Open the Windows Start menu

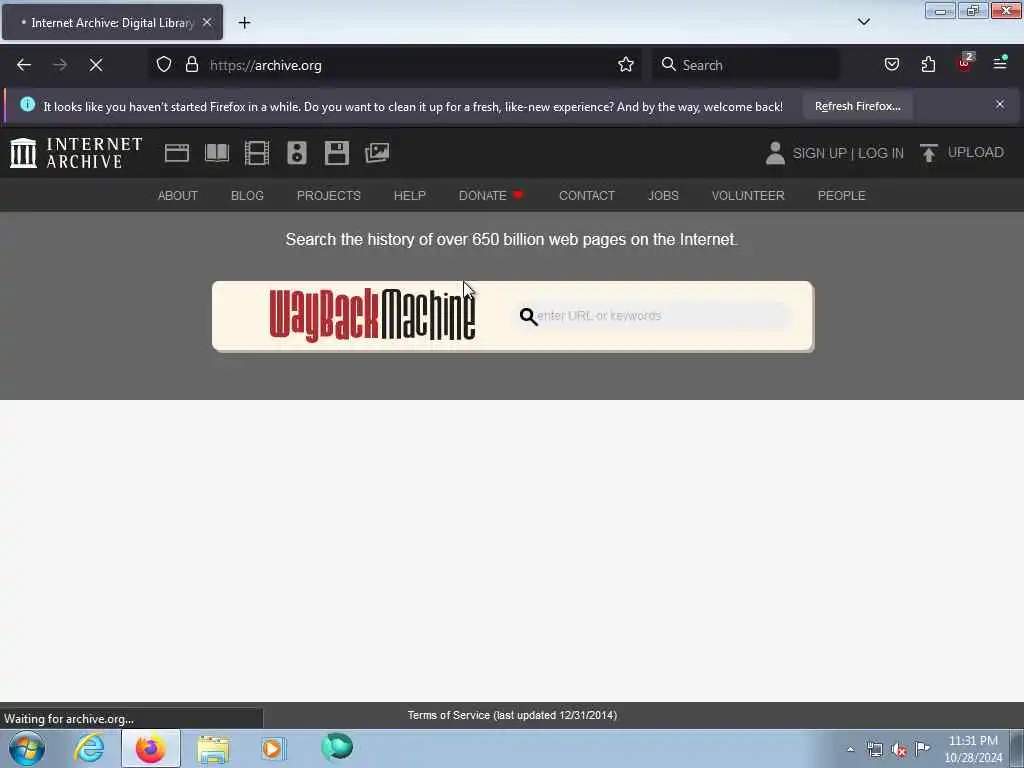[27, 748]
